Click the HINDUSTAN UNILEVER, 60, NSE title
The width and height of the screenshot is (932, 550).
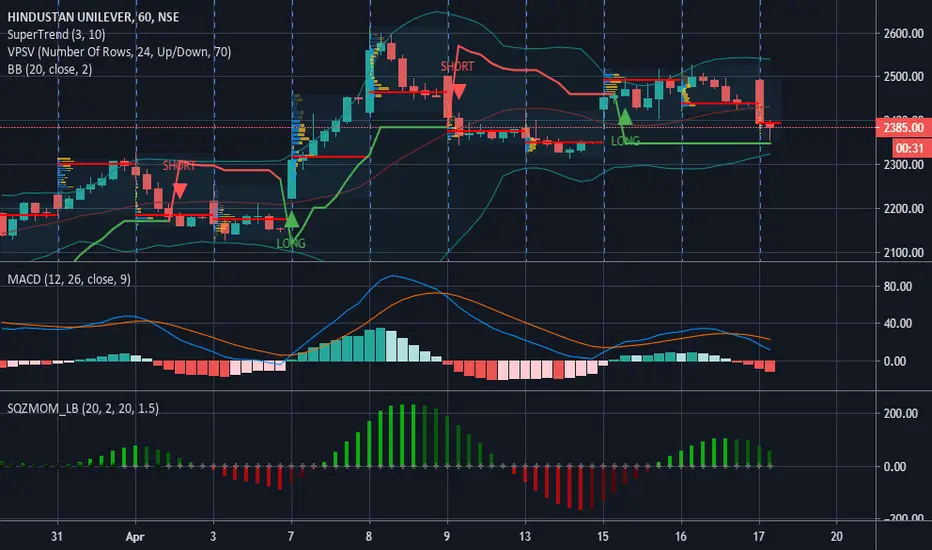pyautogui.click(x=93, y=17)
